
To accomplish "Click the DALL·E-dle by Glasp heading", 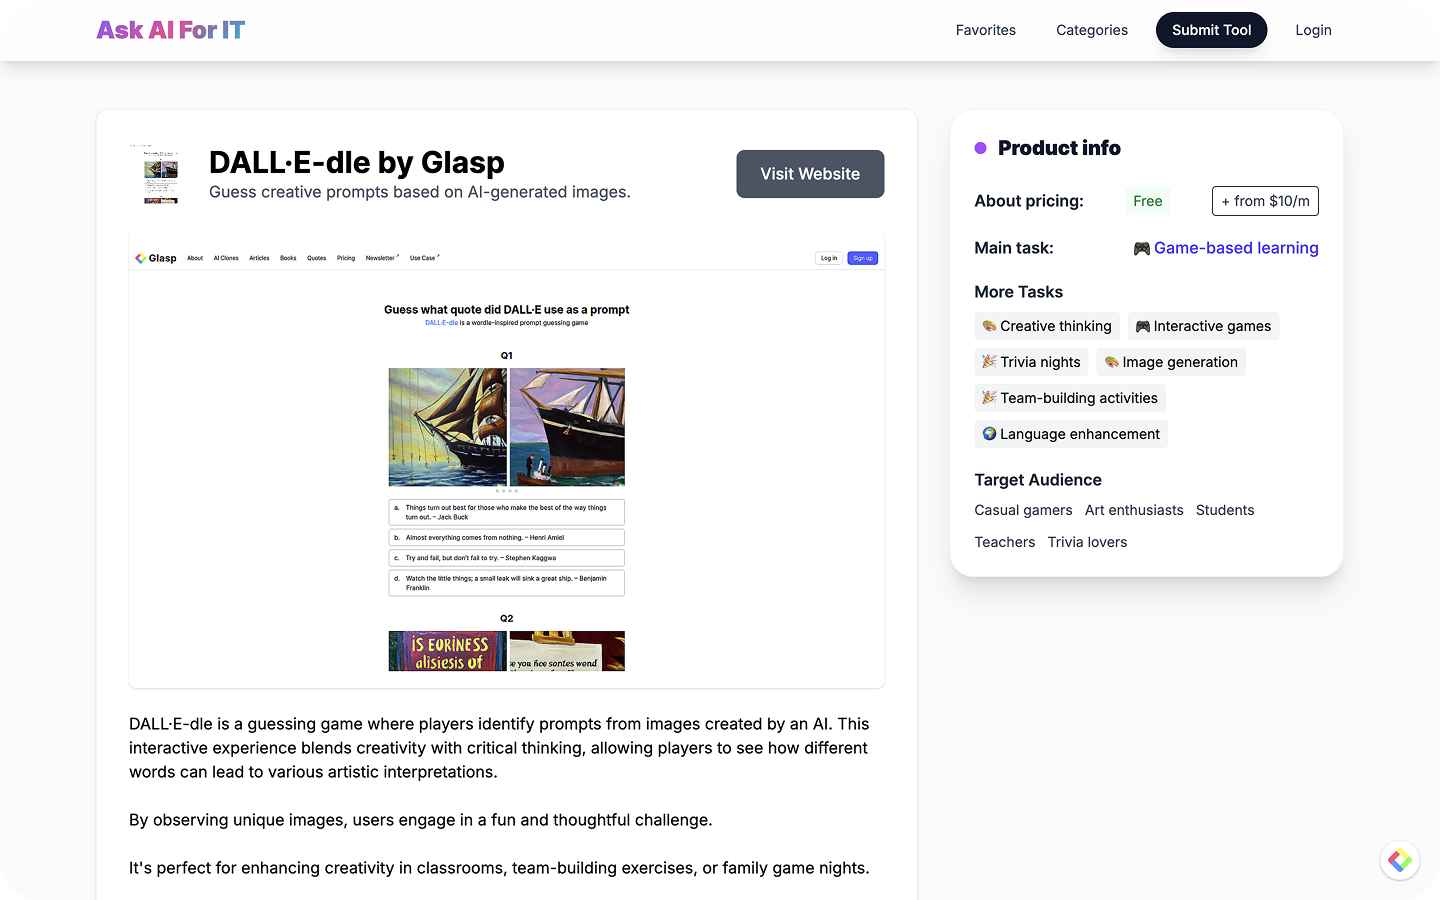I will click(x=357, y=162).
